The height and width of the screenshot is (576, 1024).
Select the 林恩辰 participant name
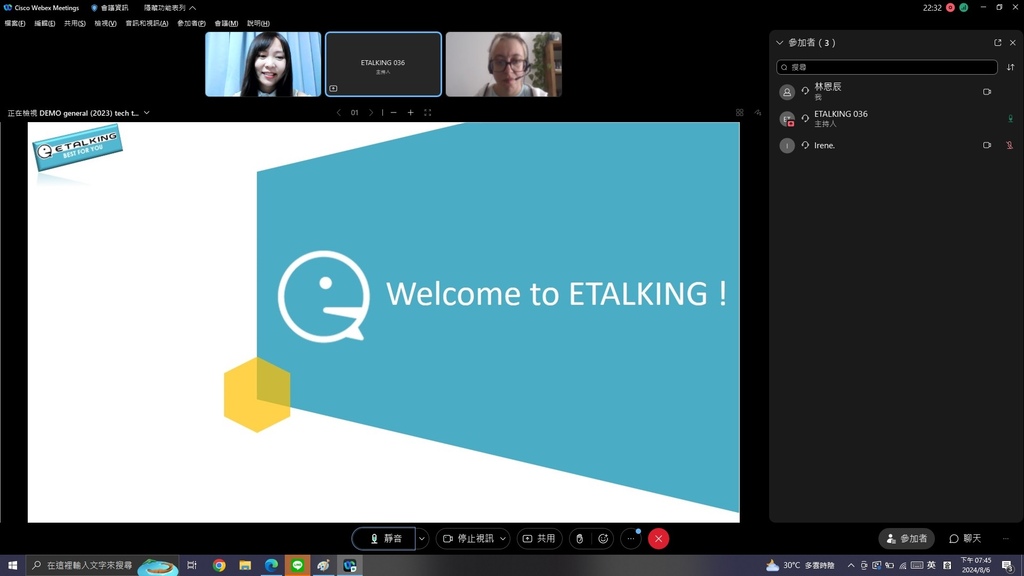point(827,87)
